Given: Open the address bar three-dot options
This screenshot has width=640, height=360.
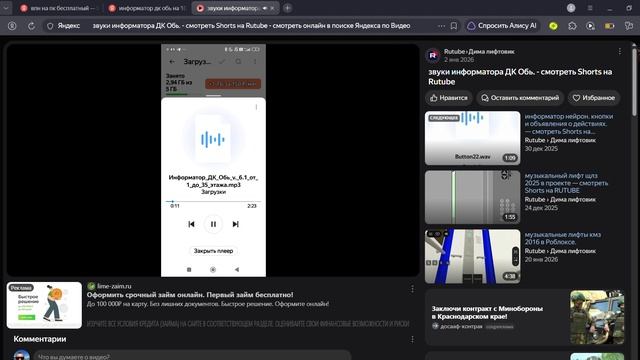Looking at the screenshot, I should pyautogui.click(x=441, y=26).
